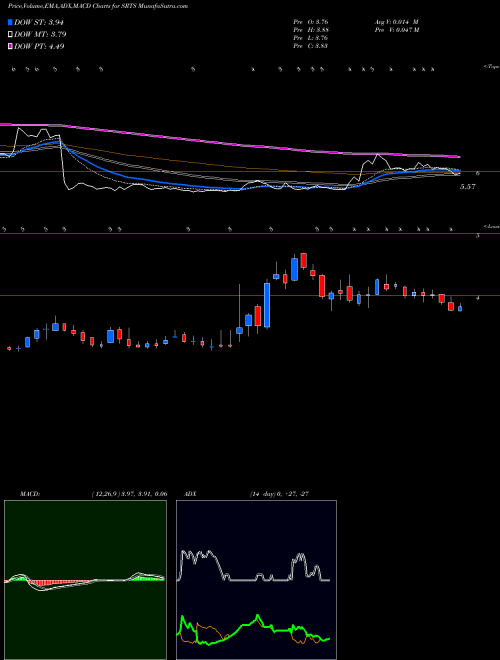Click the blue DOW ST legend swatch
The height and width of the screenshot is (660, 500).
(x=11, y=22)
